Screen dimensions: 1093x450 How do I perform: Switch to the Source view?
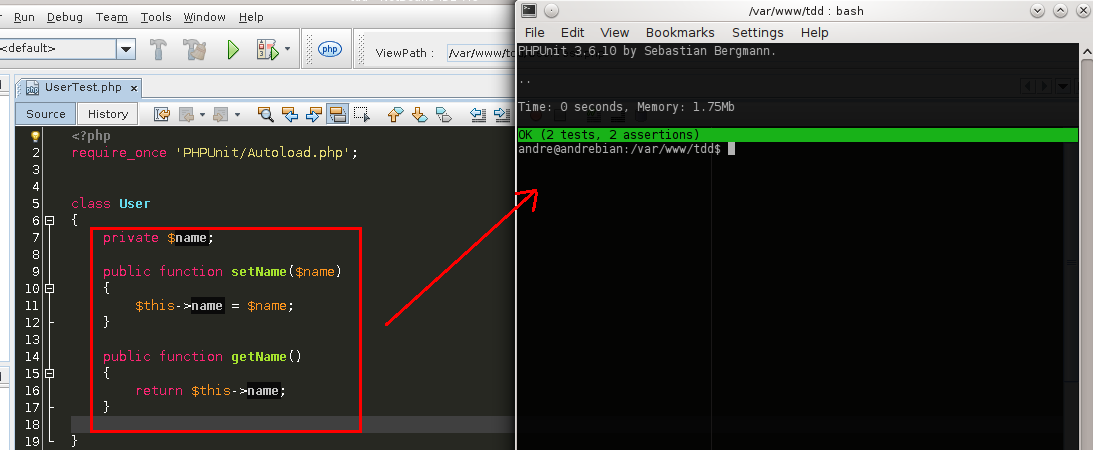(46, 114)
